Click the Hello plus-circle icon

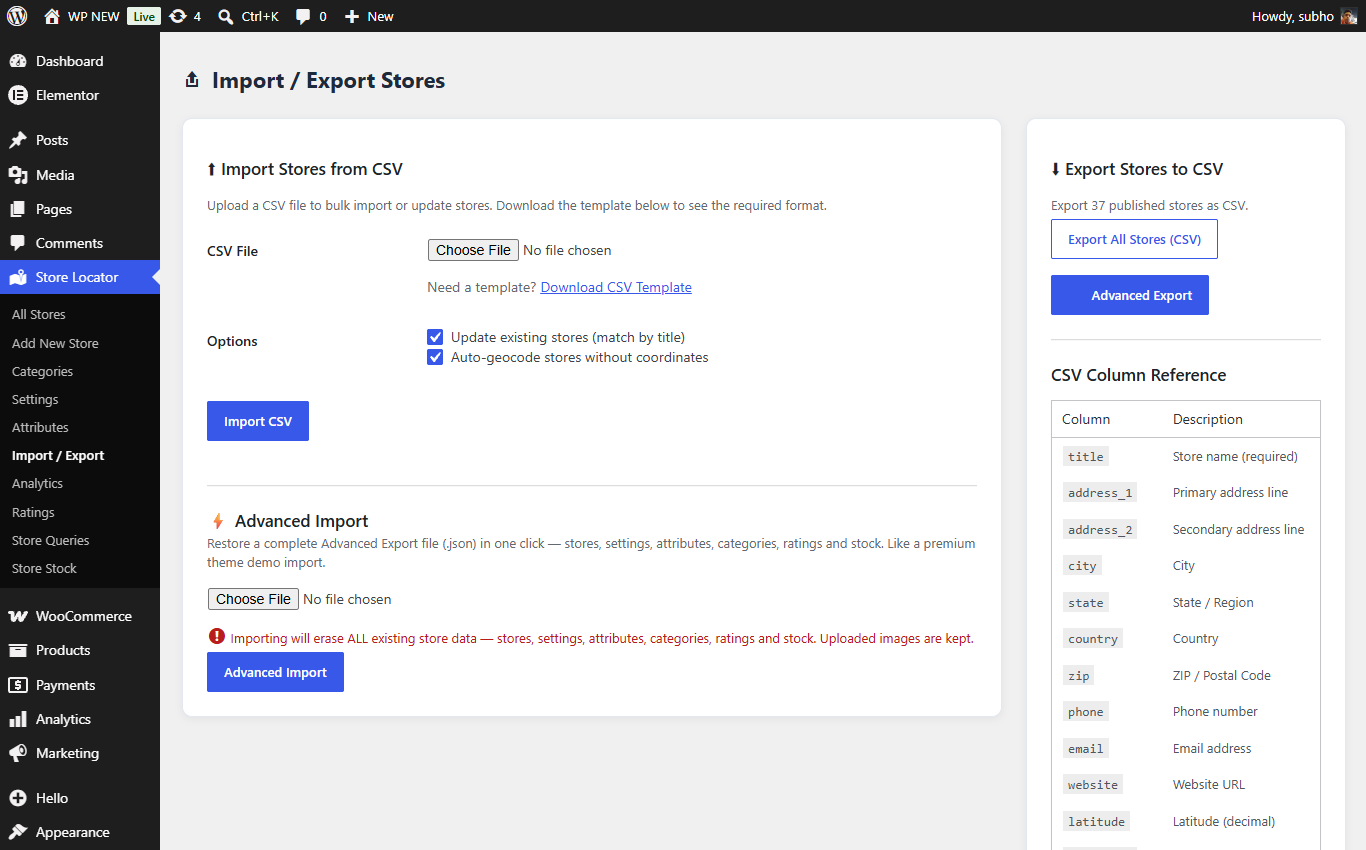[x=18, y=798]
